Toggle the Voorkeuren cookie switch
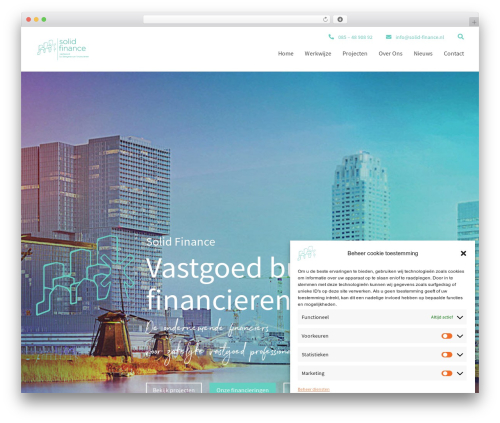Image resolution: width=500 pixels, height=423 pixels. coord(447,336)
